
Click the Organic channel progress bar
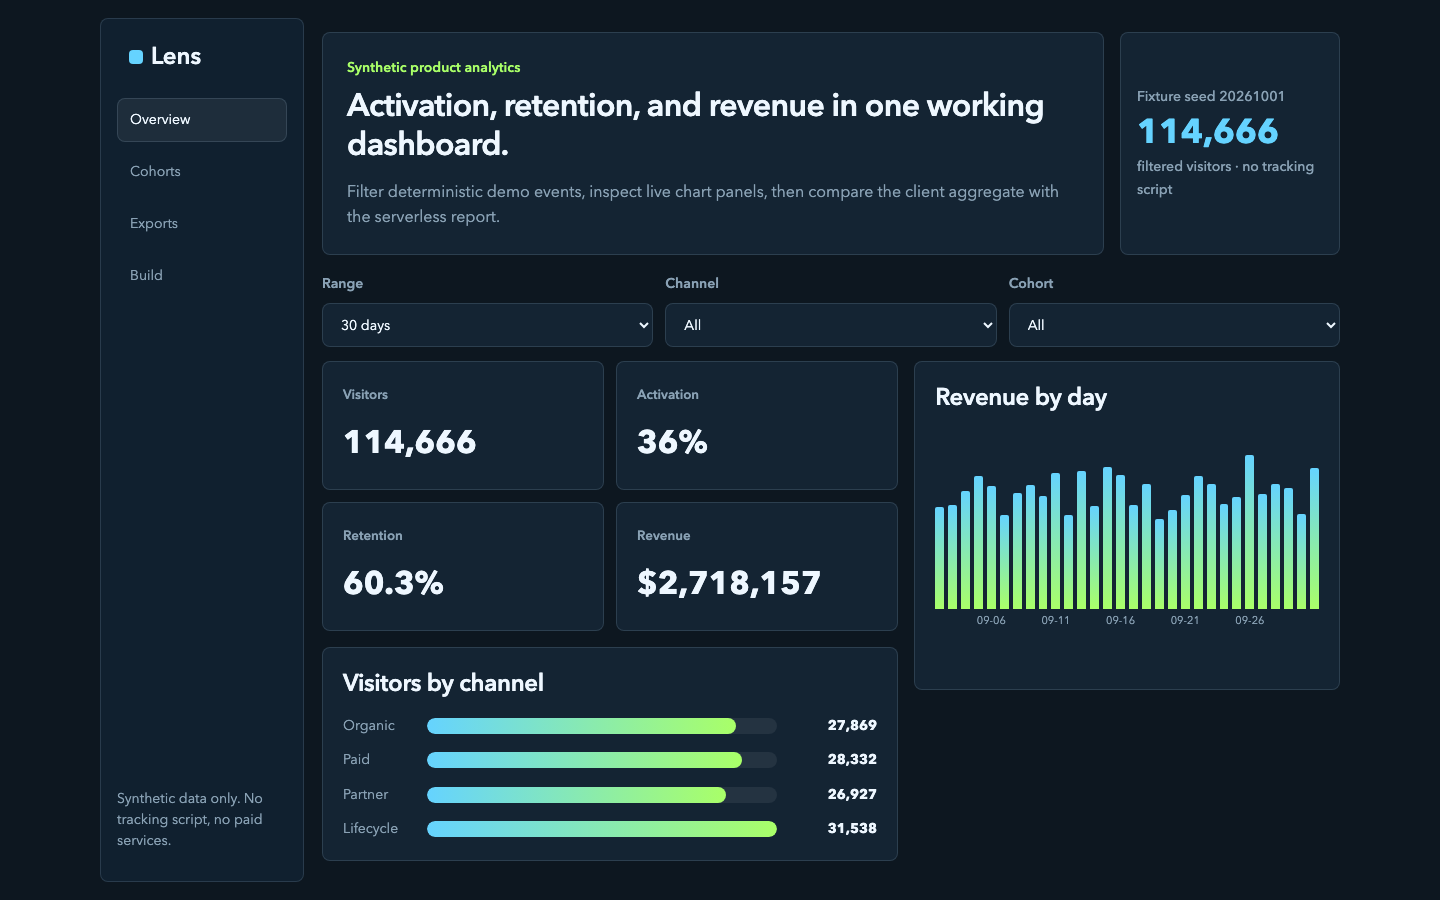(x=602, y=726)
